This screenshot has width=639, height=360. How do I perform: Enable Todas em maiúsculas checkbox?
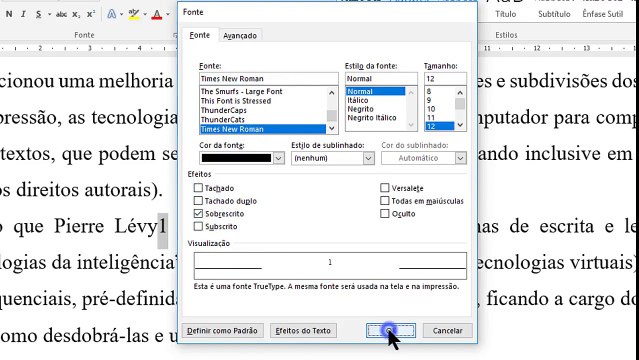[x=385, y=201]
